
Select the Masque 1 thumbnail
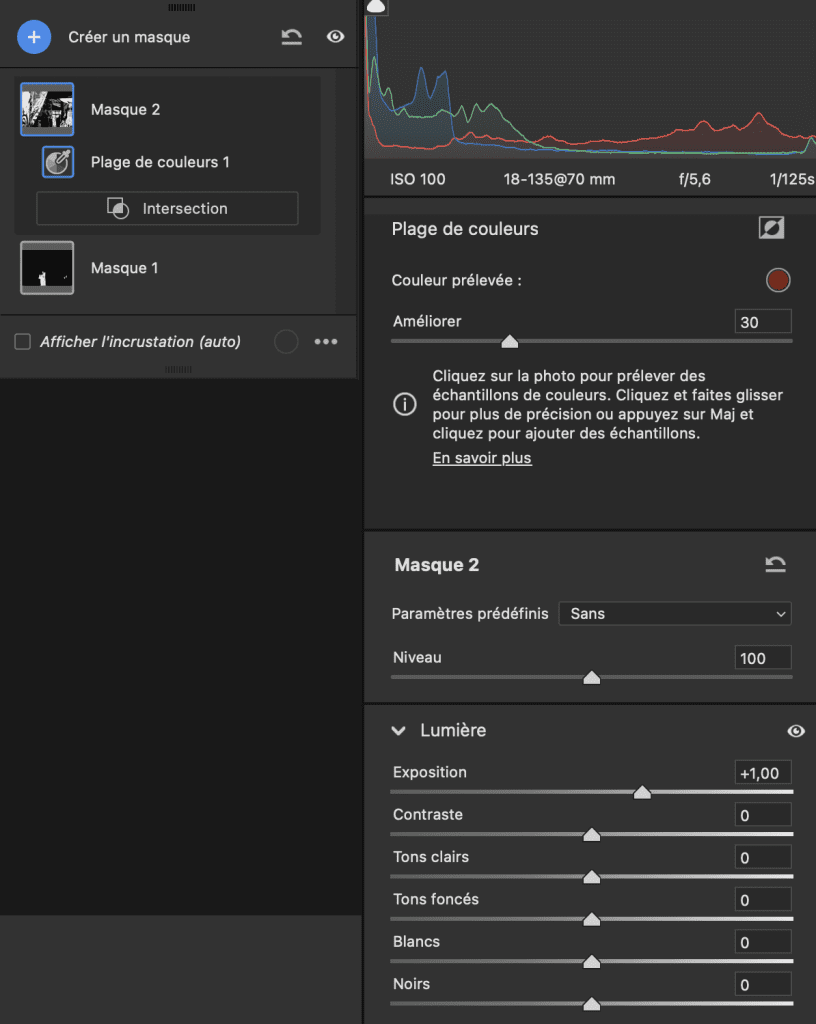[47, 268]
